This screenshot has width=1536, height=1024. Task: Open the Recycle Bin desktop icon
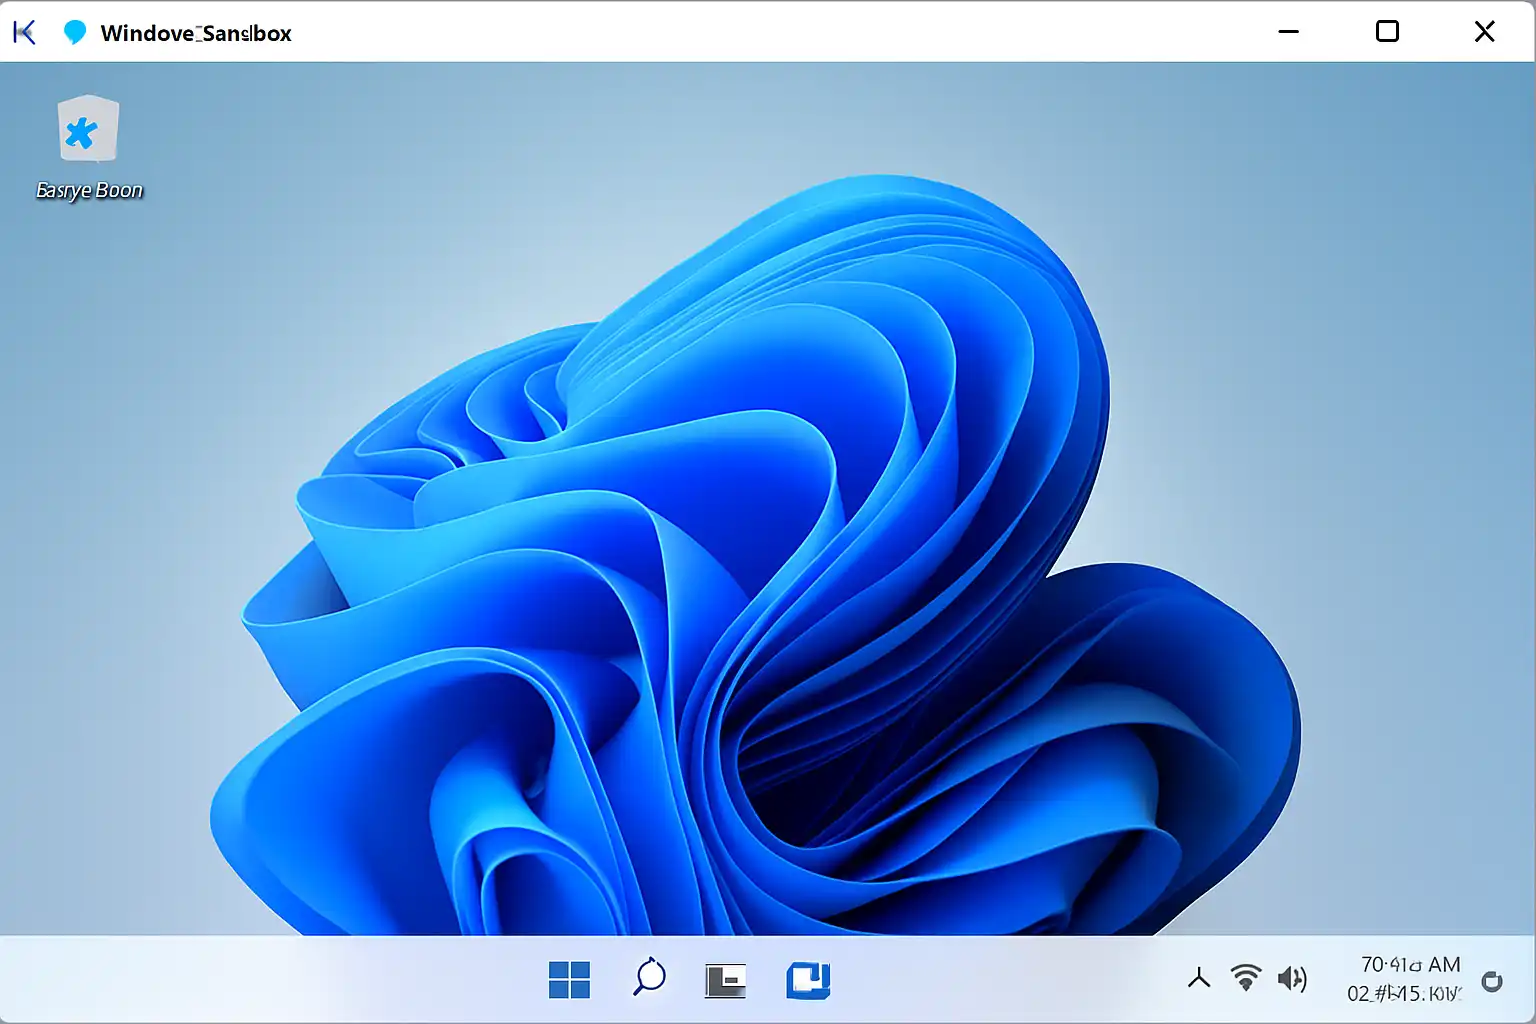(x=88, y=130)
